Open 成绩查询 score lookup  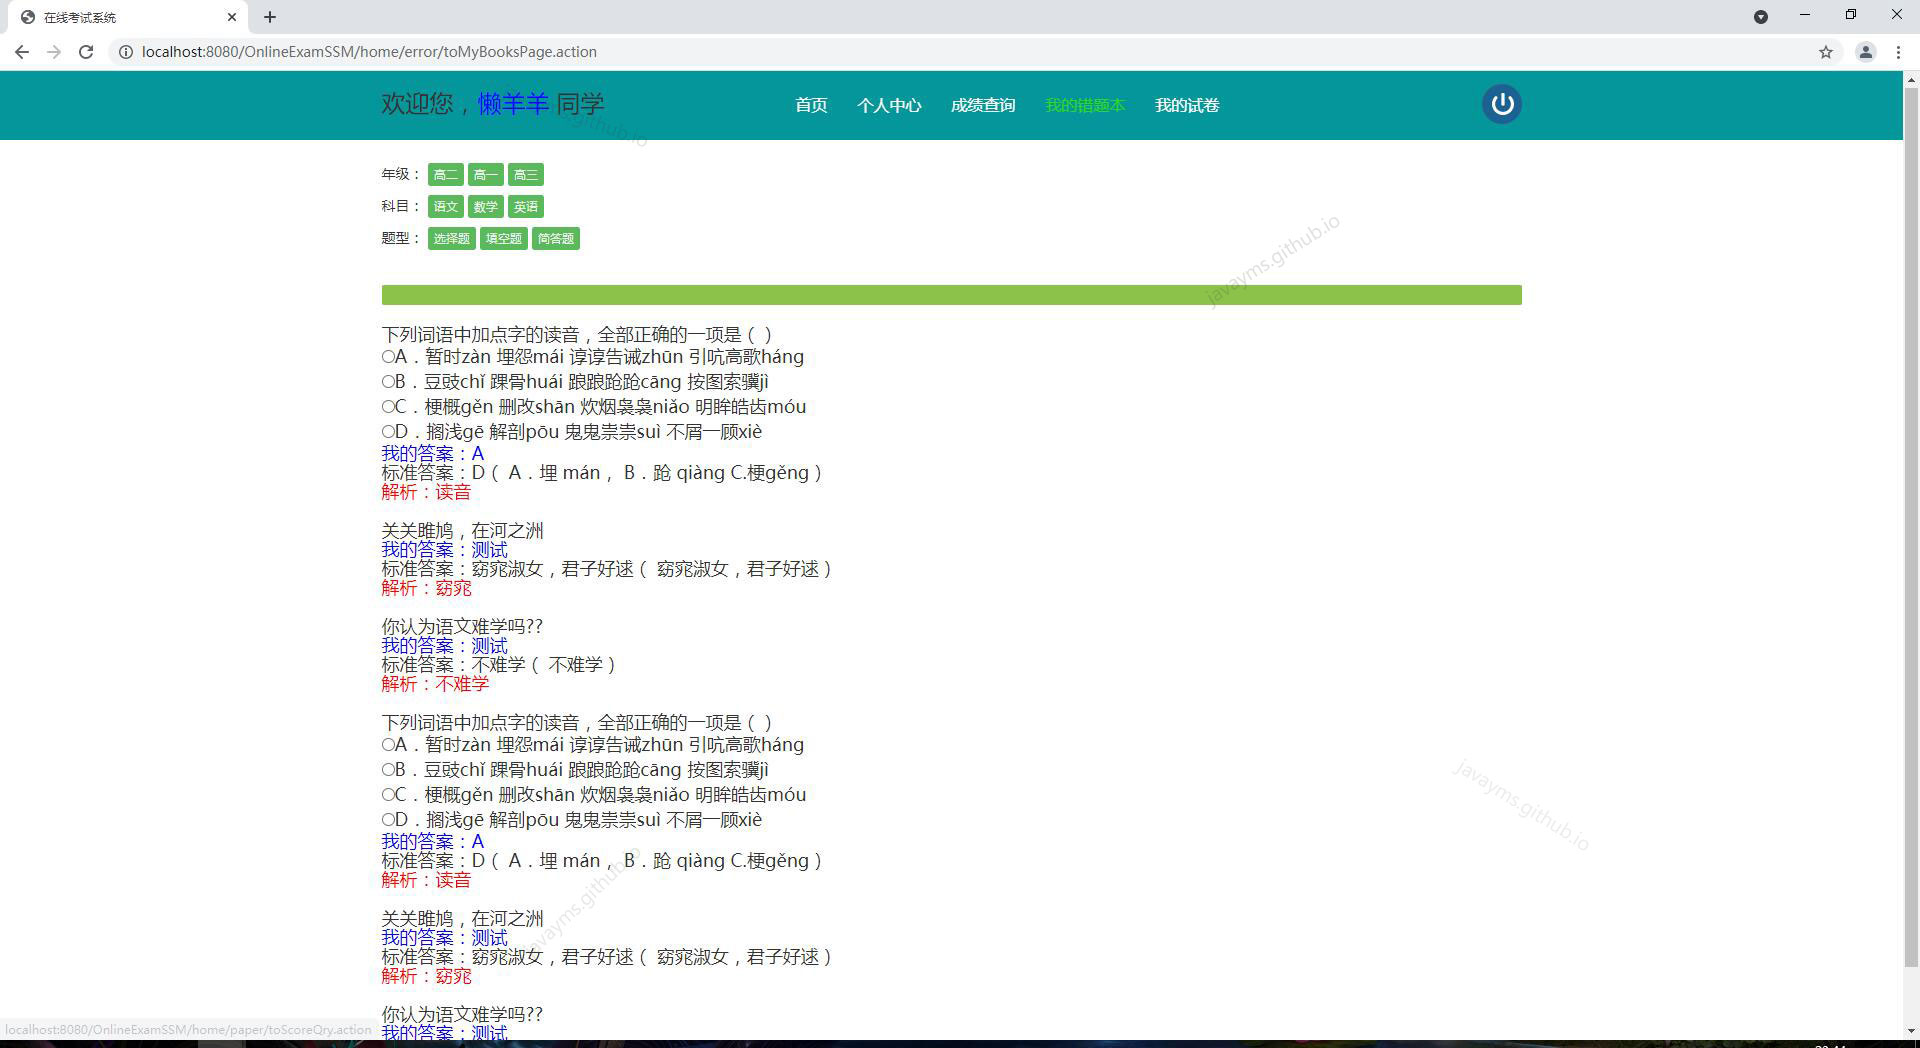pyautogui.click(x=983, y=105)
